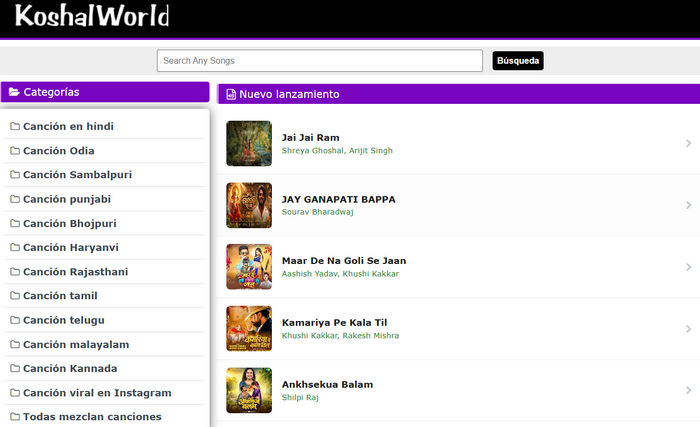Go to Canción Haryanvi category
The width and height of the screenshot is (700, 427).
click(x=71, y=247)
